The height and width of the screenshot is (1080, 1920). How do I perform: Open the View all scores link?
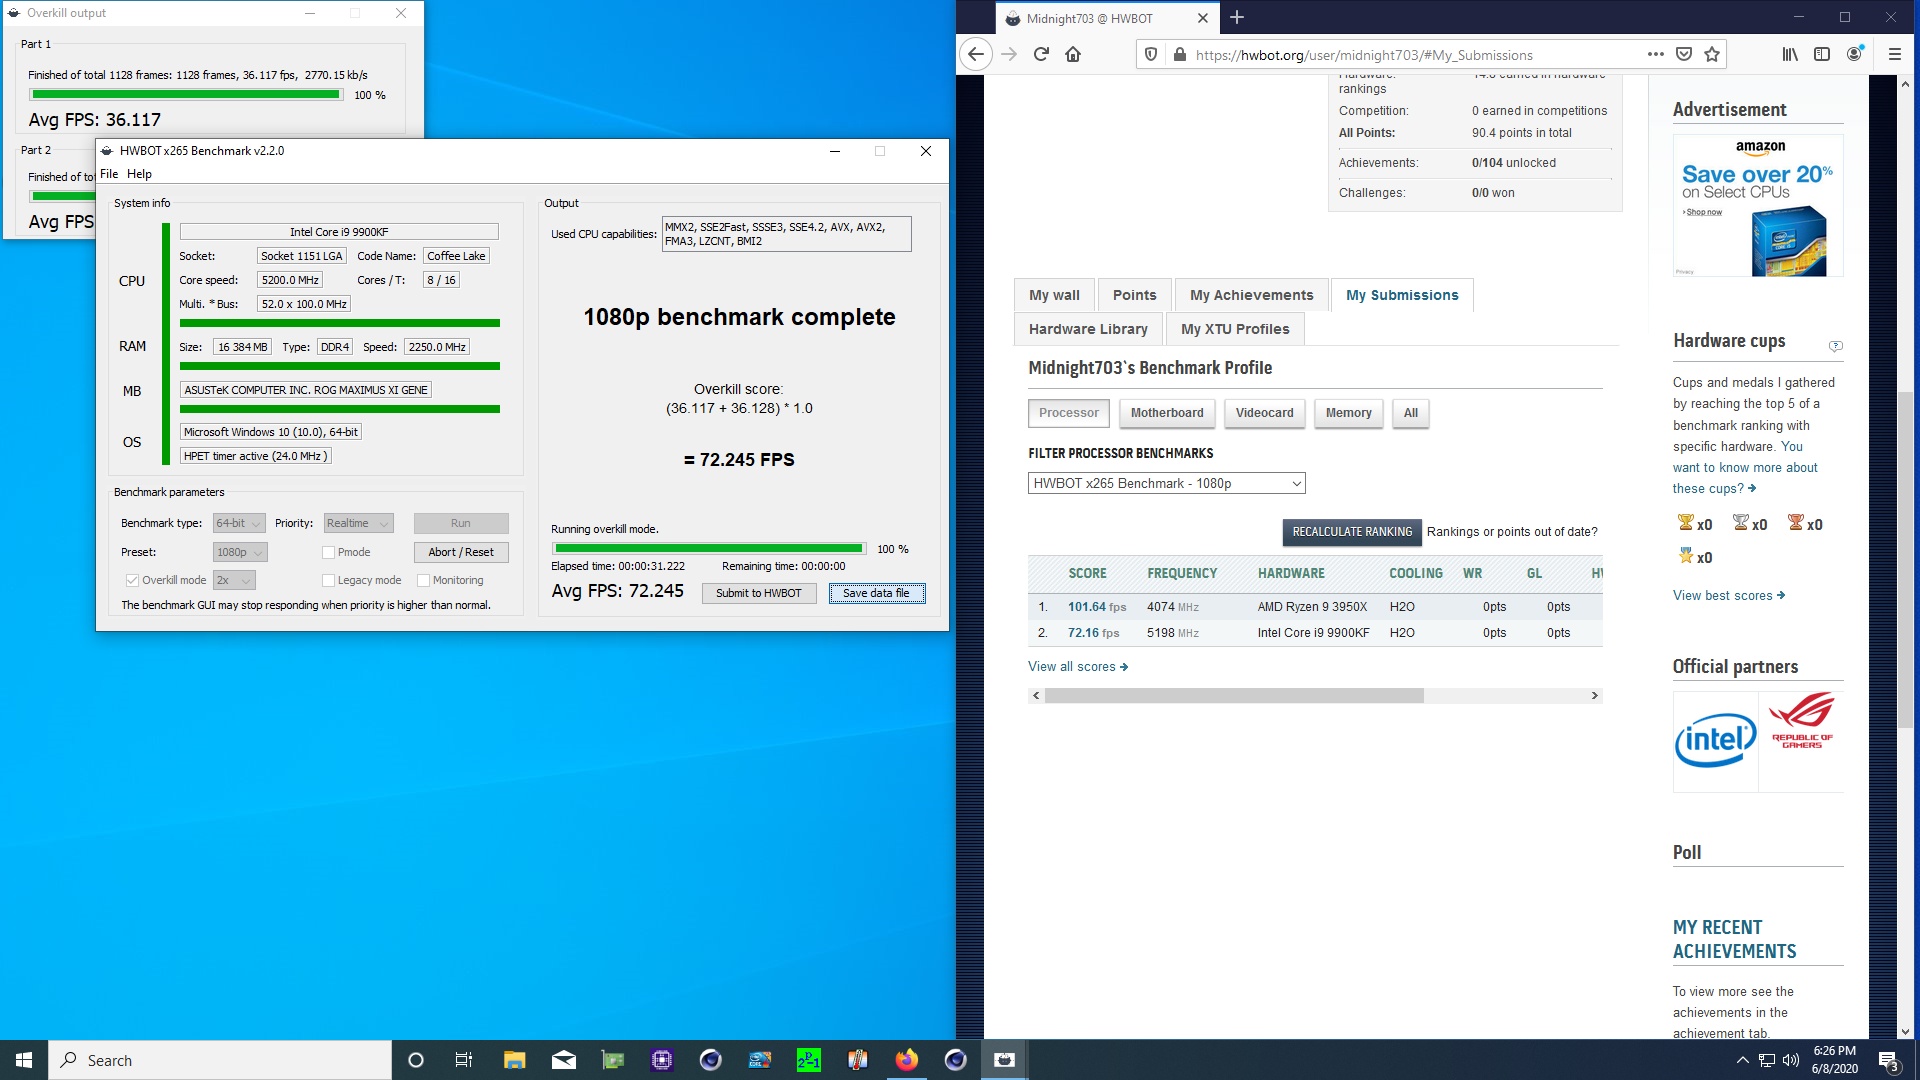pos(1077,667)
